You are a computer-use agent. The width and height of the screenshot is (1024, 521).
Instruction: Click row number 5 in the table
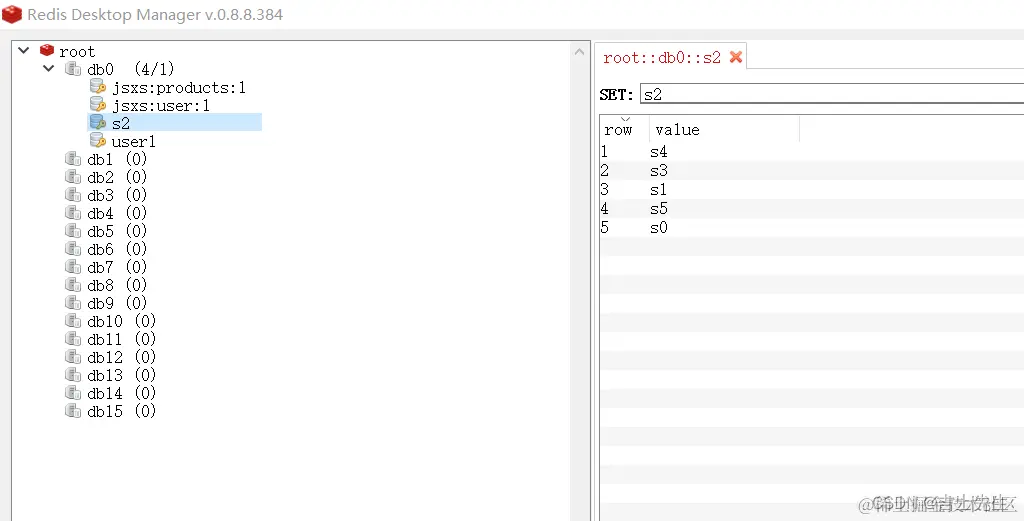(x=605, y=228)
